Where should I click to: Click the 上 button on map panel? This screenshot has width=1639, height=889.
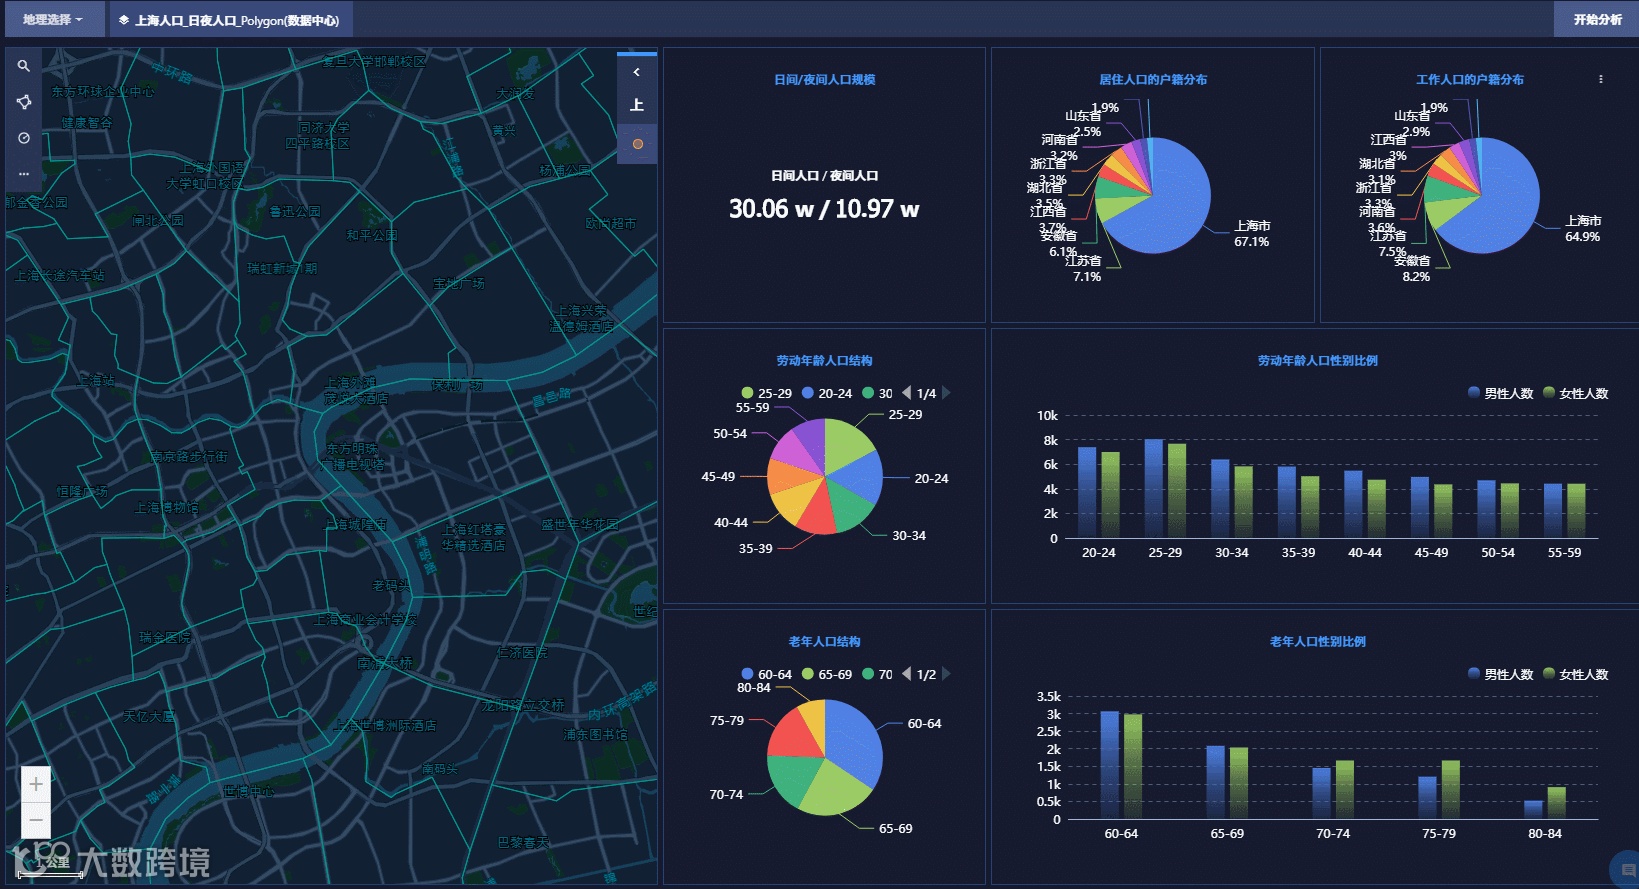click(637, 105)
